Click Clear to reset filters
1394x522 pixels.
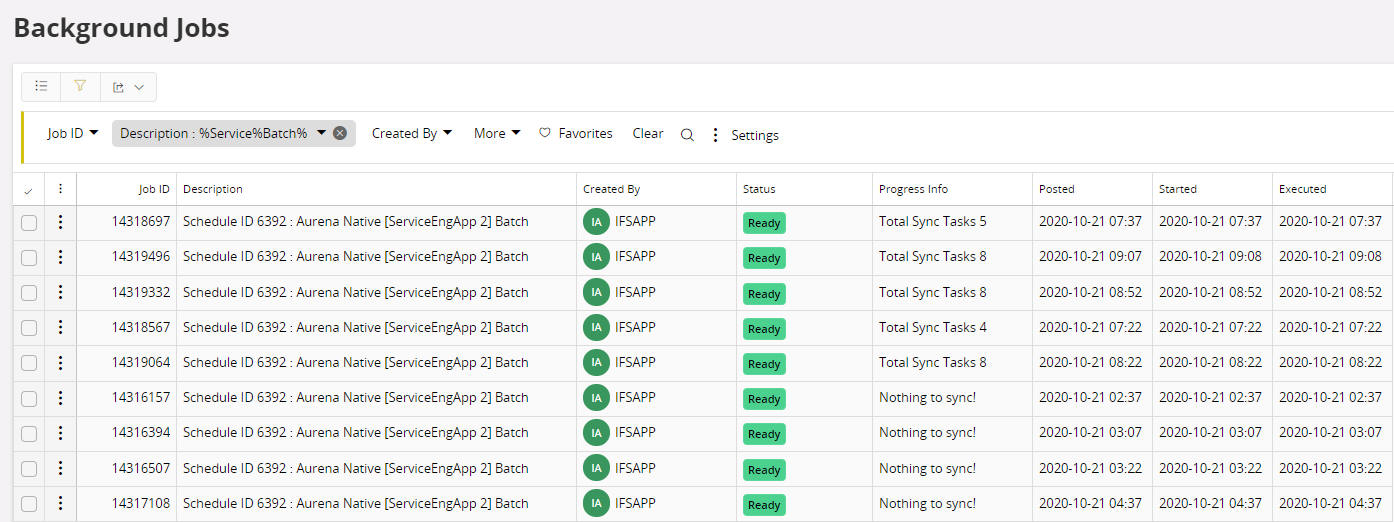click(x=648, y=133)
